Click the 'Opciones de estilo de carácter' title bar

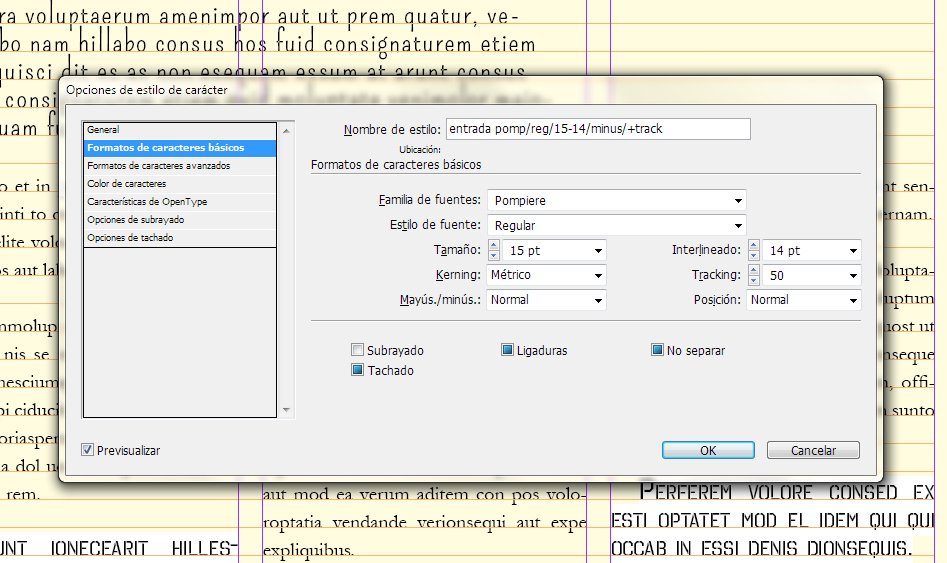point(471,90)
